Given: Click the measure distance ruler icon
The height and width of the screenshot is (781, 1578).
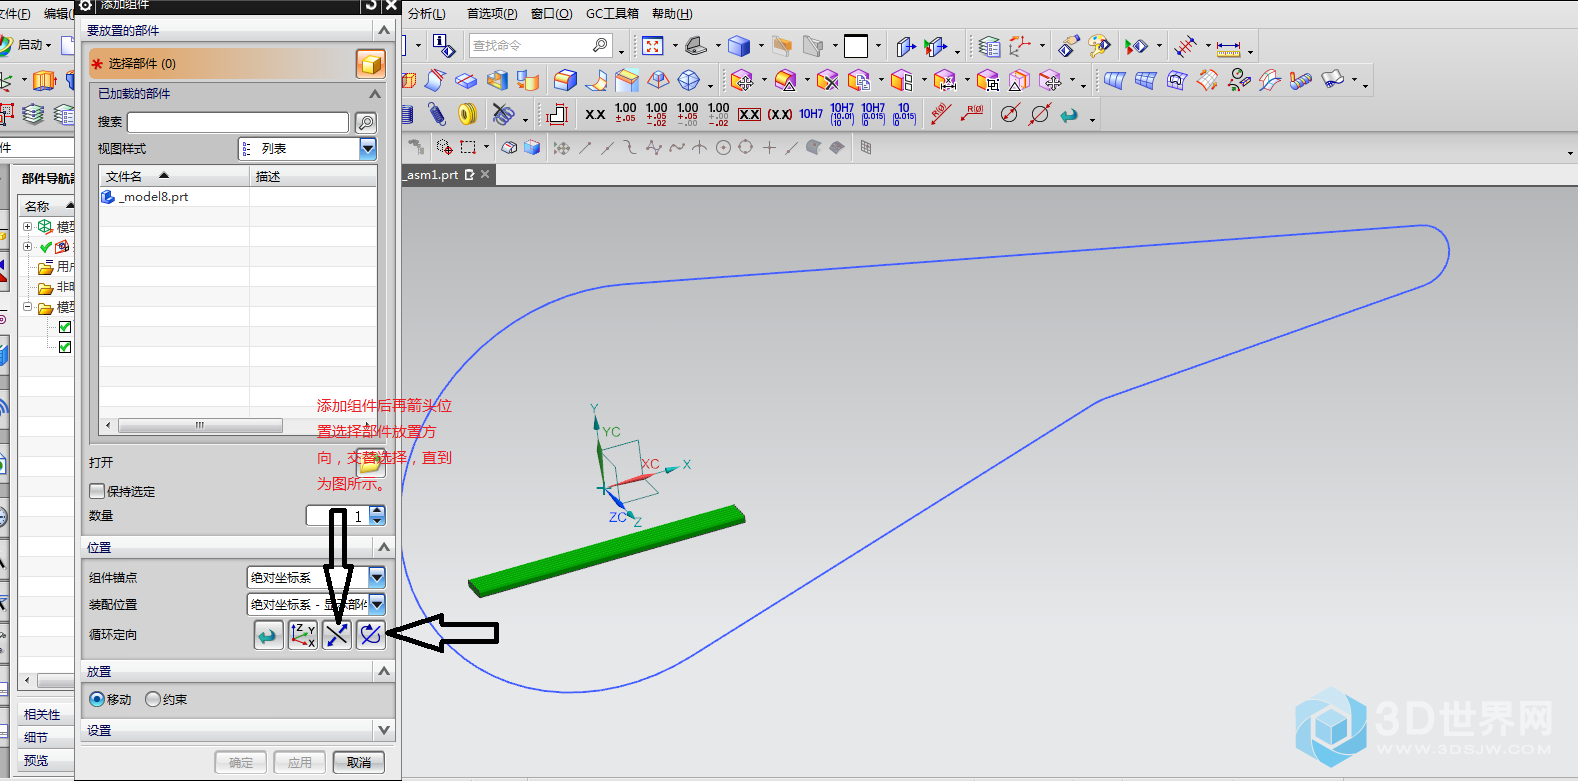Looking at the screenshot, I should pyautogui.click(x=1229, y=47).
